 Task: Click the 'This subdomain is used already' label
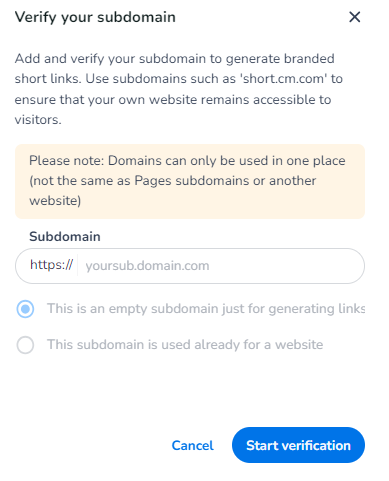pos(185,345)
